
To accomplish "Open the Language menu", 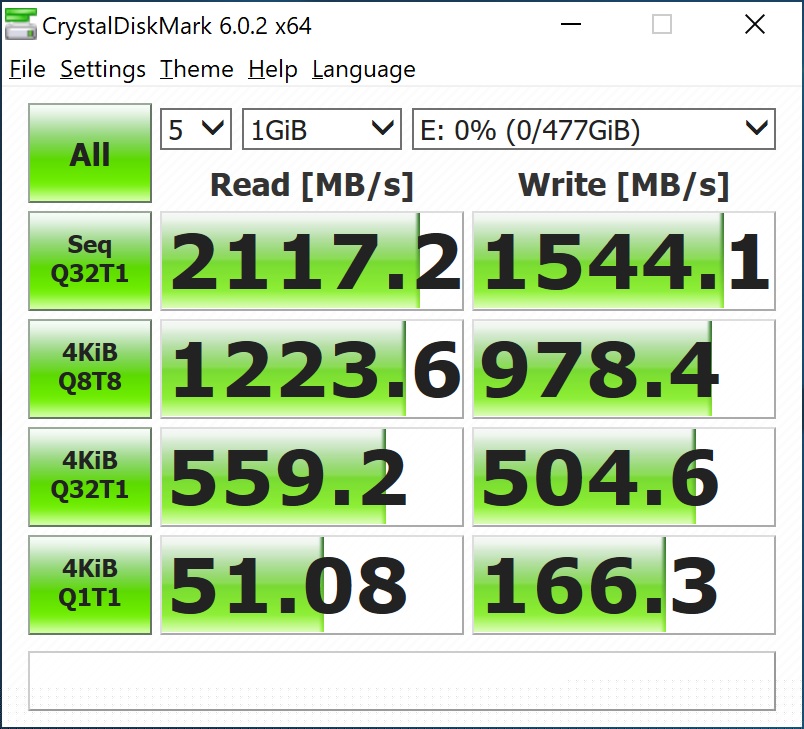I will tap(364, 69).
